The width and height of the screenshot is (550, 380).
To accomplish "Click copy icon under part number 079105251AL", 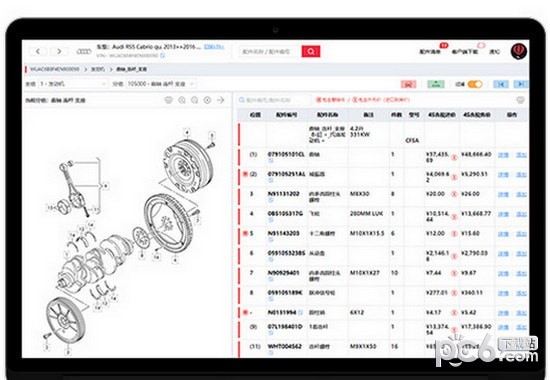I will (270, 180).
